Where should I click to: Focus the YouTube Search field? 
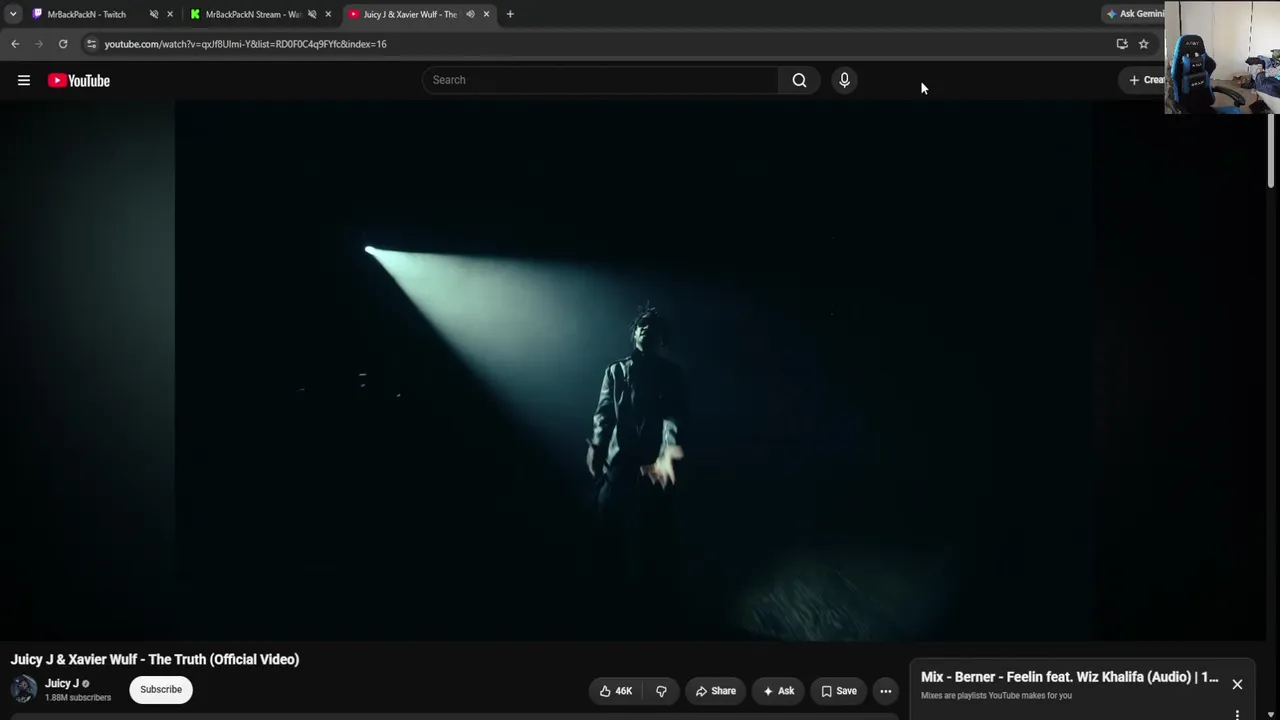click(600, 80)
